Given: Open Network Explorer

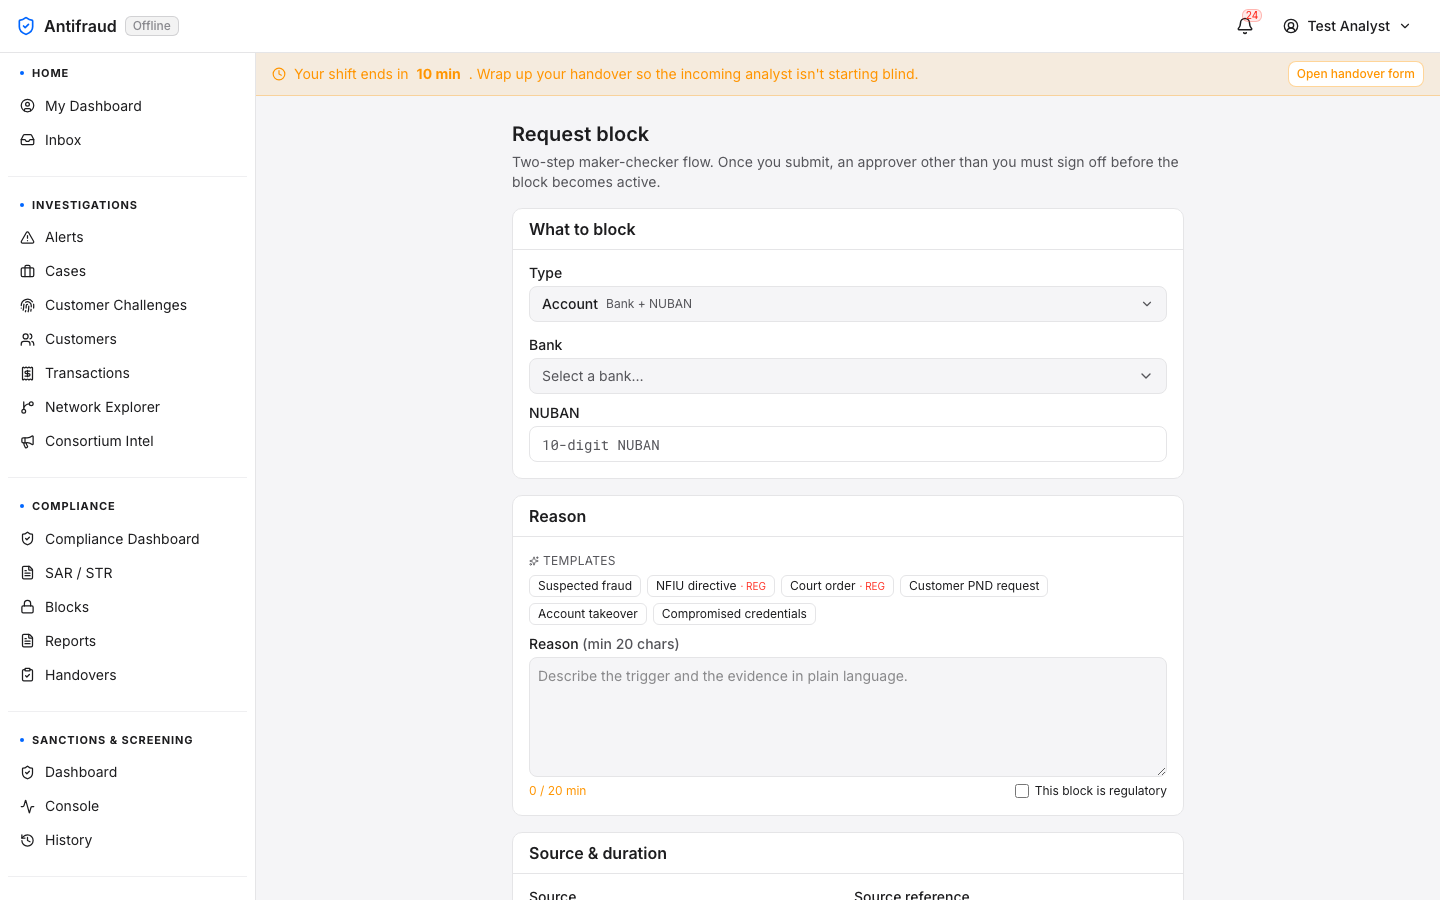Looking at the screenshot, I should (127, 407).
